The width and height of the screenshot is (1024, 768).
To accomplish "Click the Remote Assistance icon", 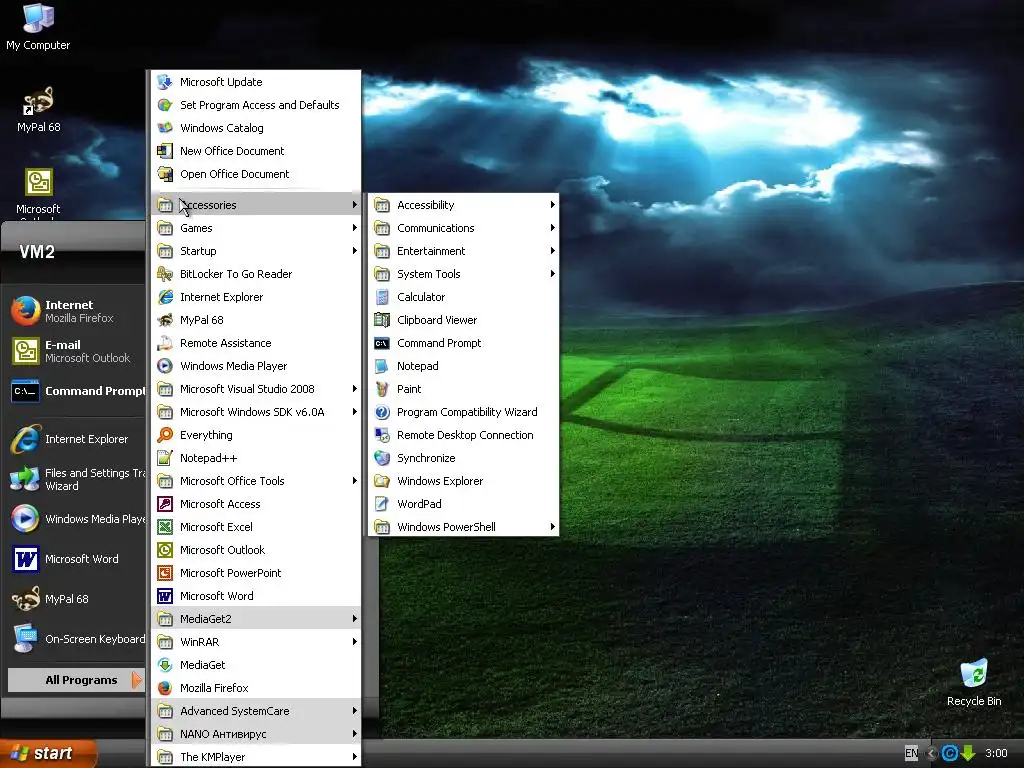I will 165,343.
